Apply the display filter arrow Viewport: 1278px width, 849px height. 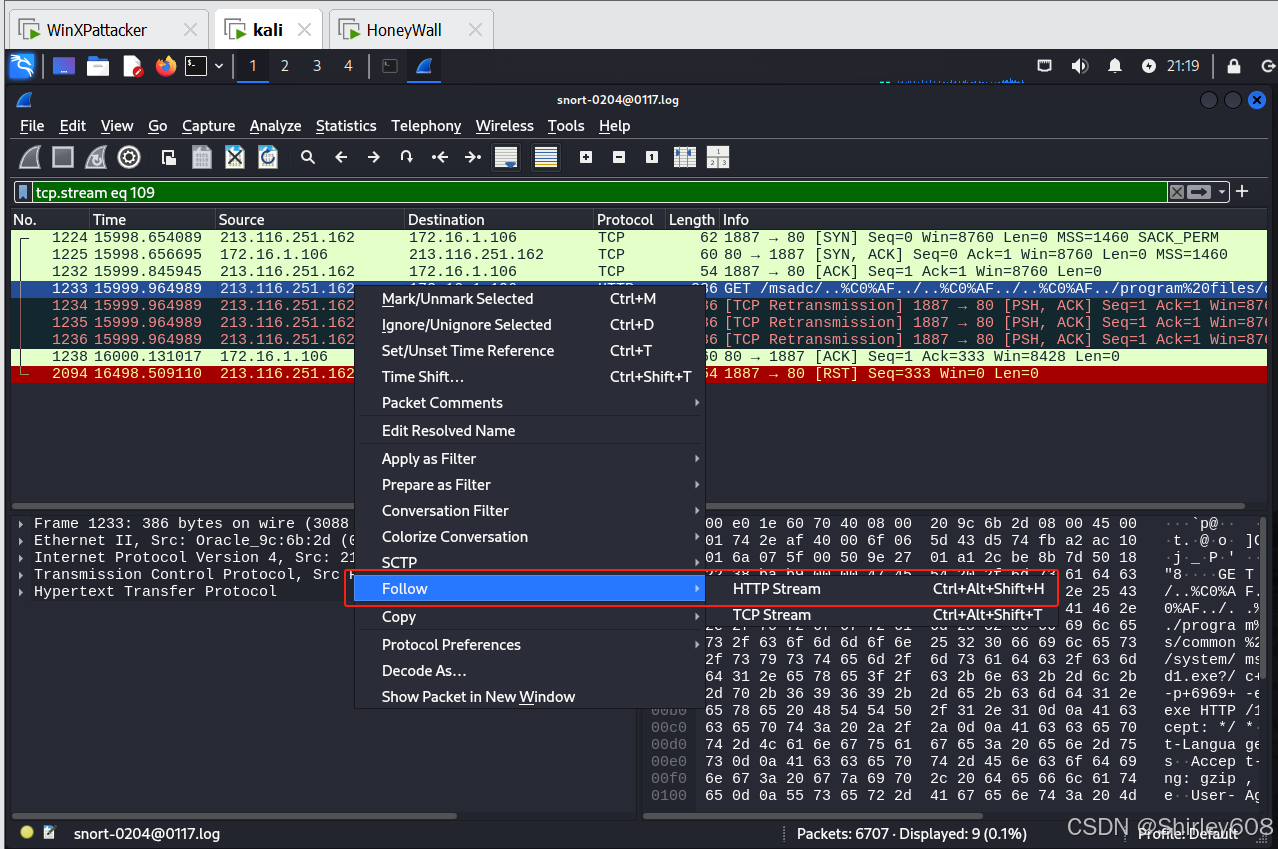coord(1199,192)
